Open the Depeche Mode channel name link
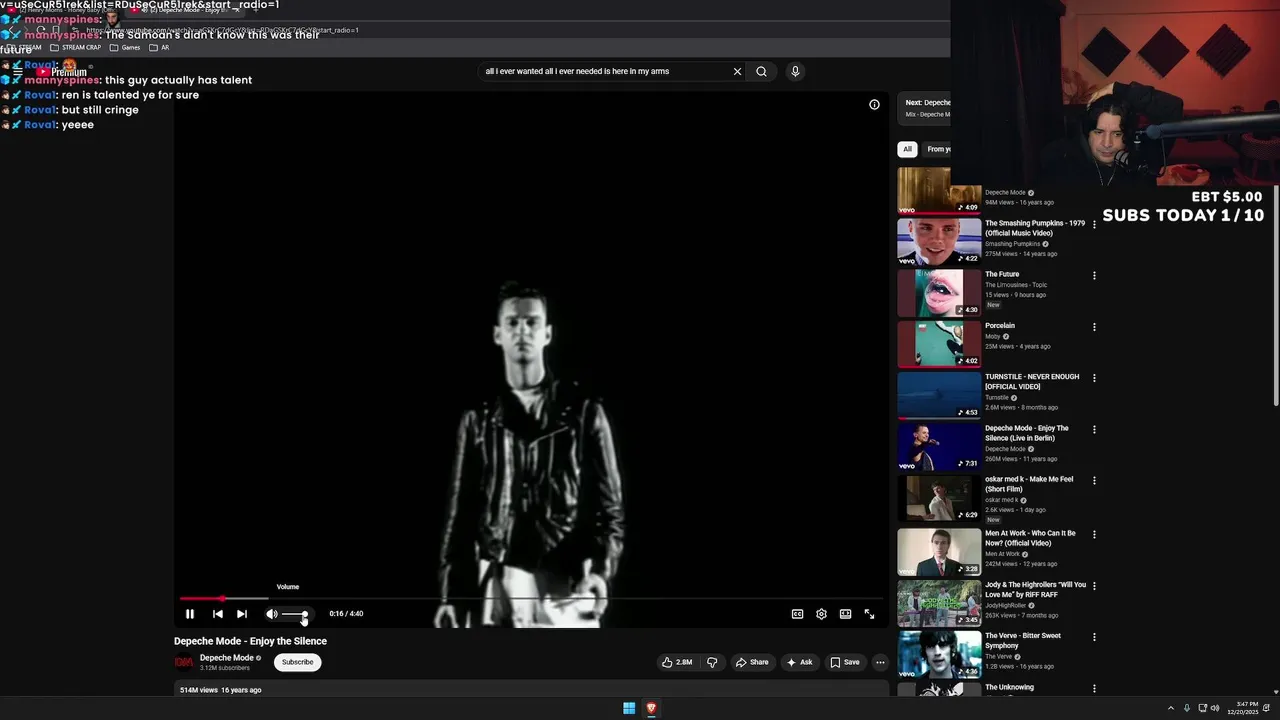Viewport: 1280px width, 720px height. pyautogui.click(x=226, y=658)
